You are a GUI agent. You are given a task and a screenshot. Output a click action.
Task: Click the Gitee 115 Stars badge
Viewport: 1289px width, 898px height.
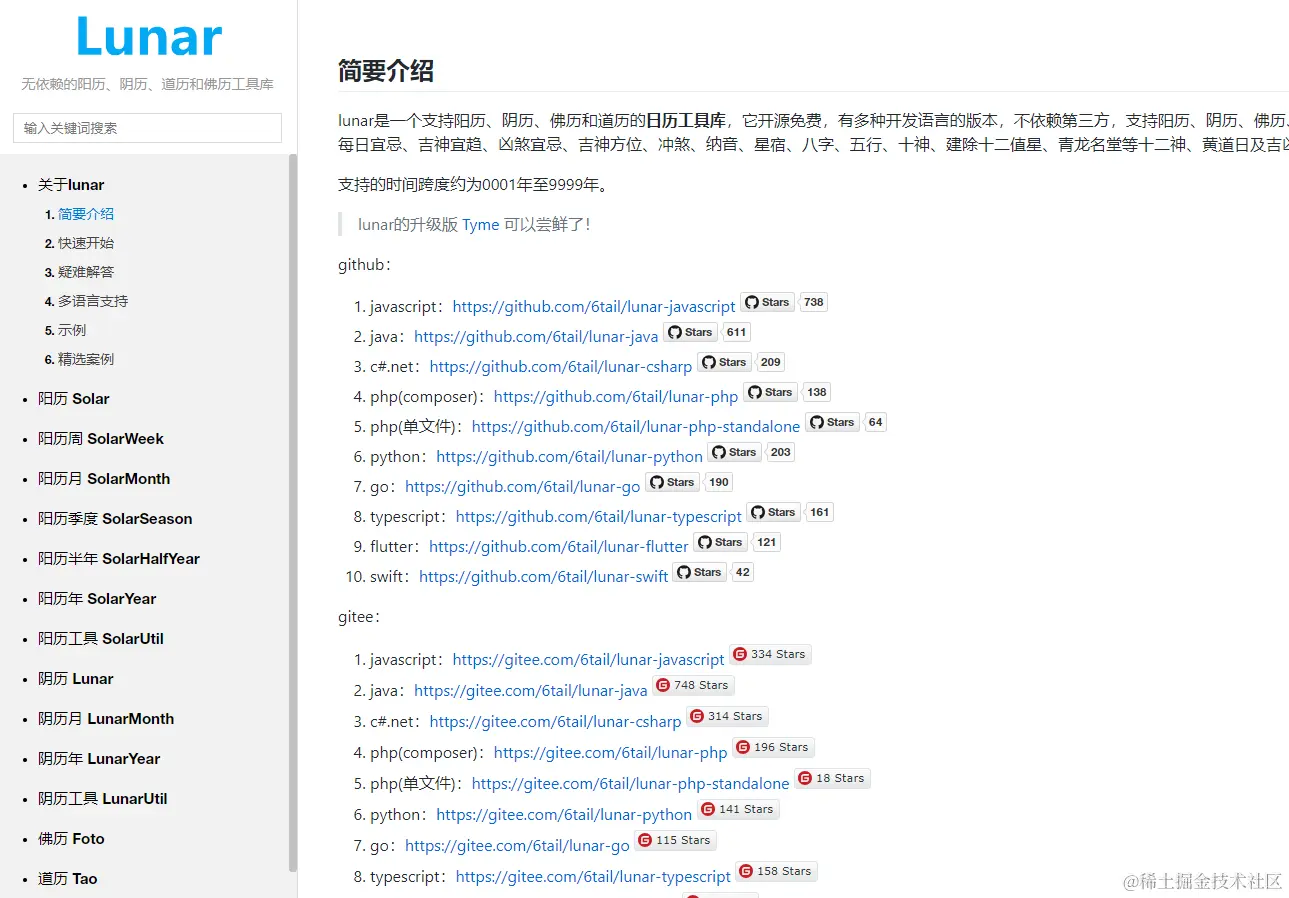point(675,840)
